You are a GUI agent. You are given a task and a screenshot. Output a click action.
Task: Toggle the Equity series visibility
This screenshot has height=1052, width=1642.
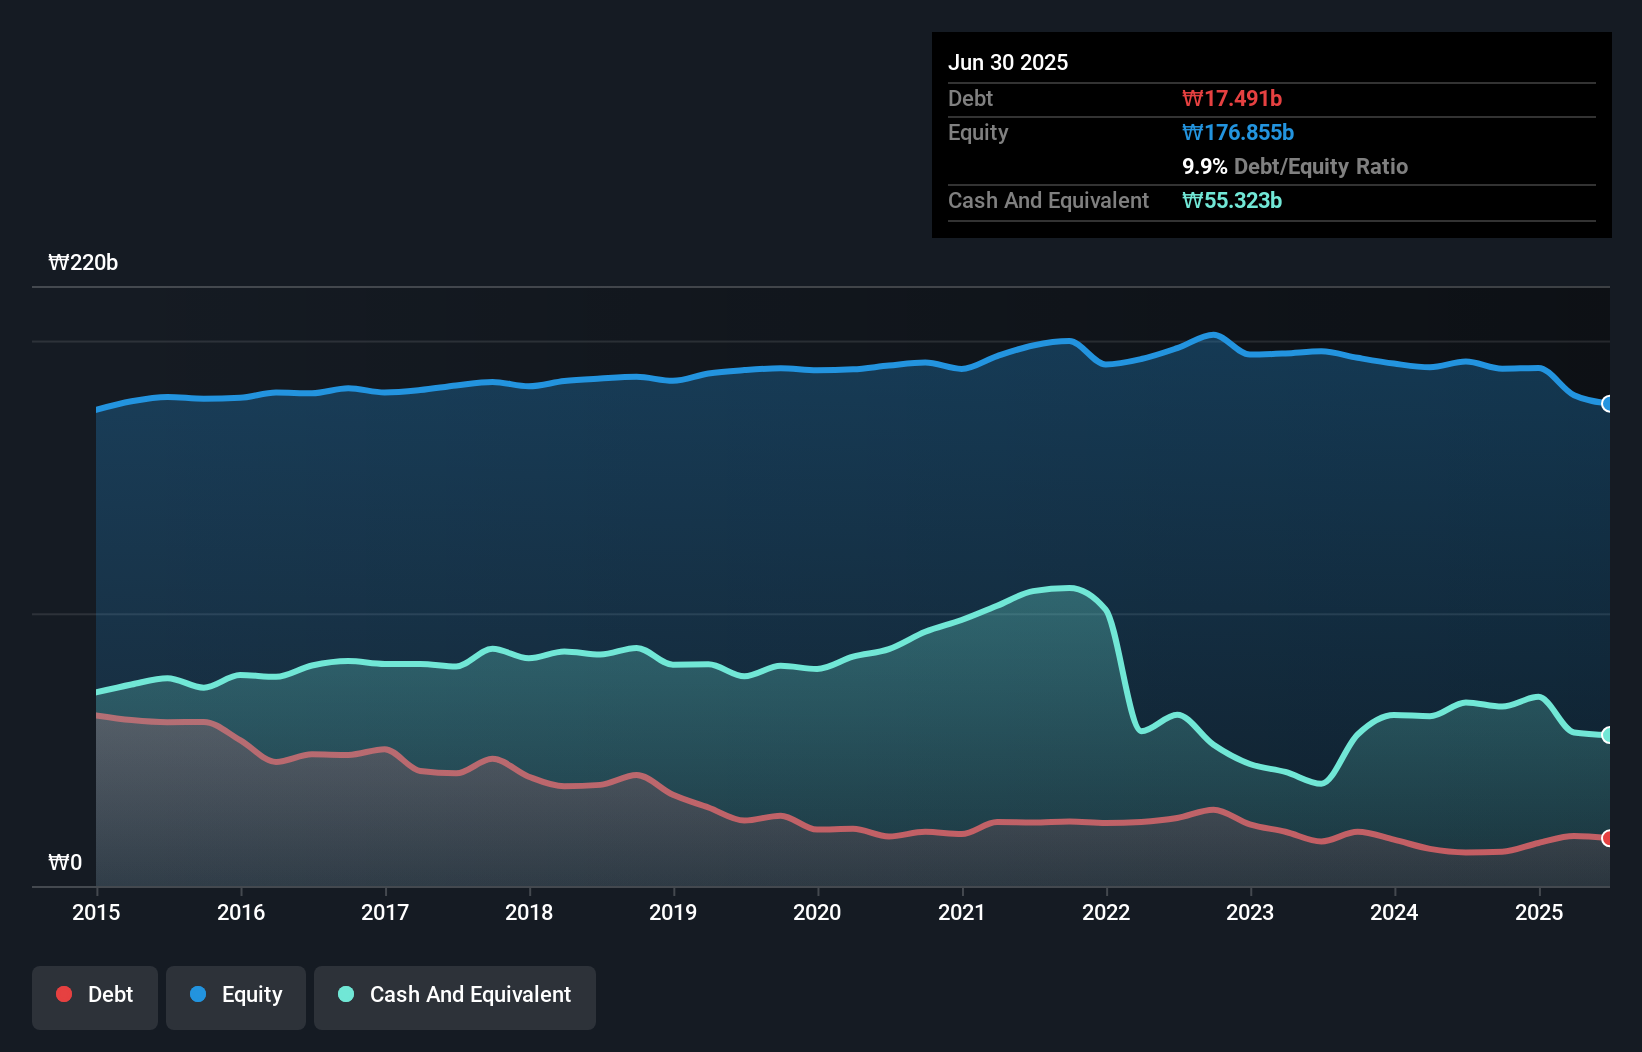[x=235, y=995]
